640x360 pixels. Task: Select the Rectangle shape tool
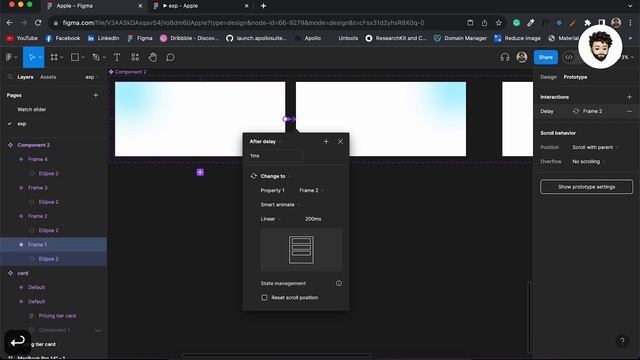[75, 58]
